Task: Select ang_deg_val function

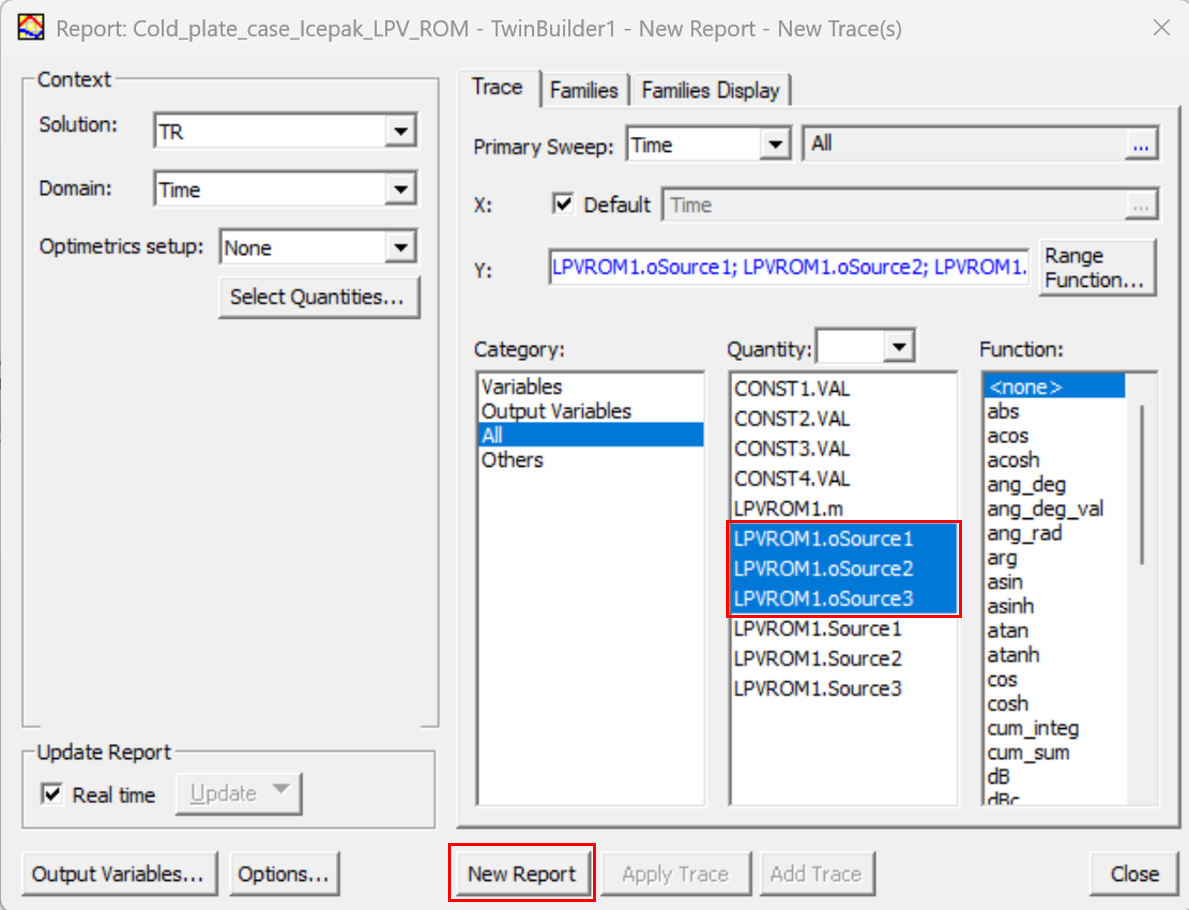Action: click(1055, 508)
